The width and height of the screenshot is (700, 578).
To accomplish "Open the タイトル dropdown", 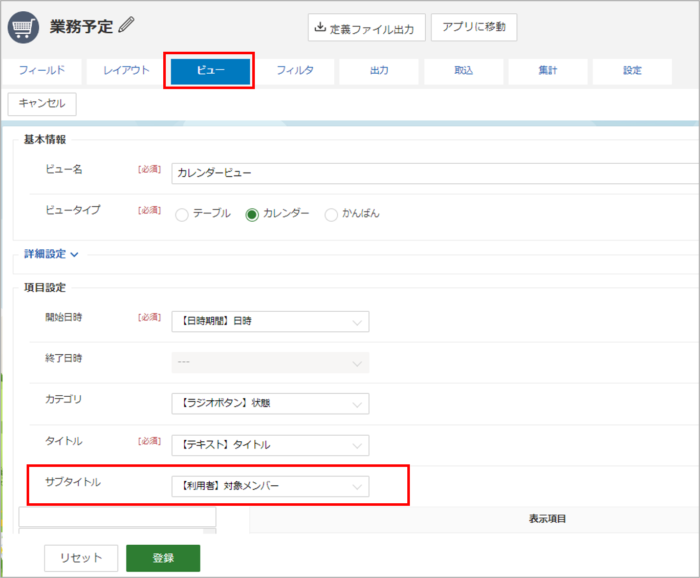I will (270, 445).
